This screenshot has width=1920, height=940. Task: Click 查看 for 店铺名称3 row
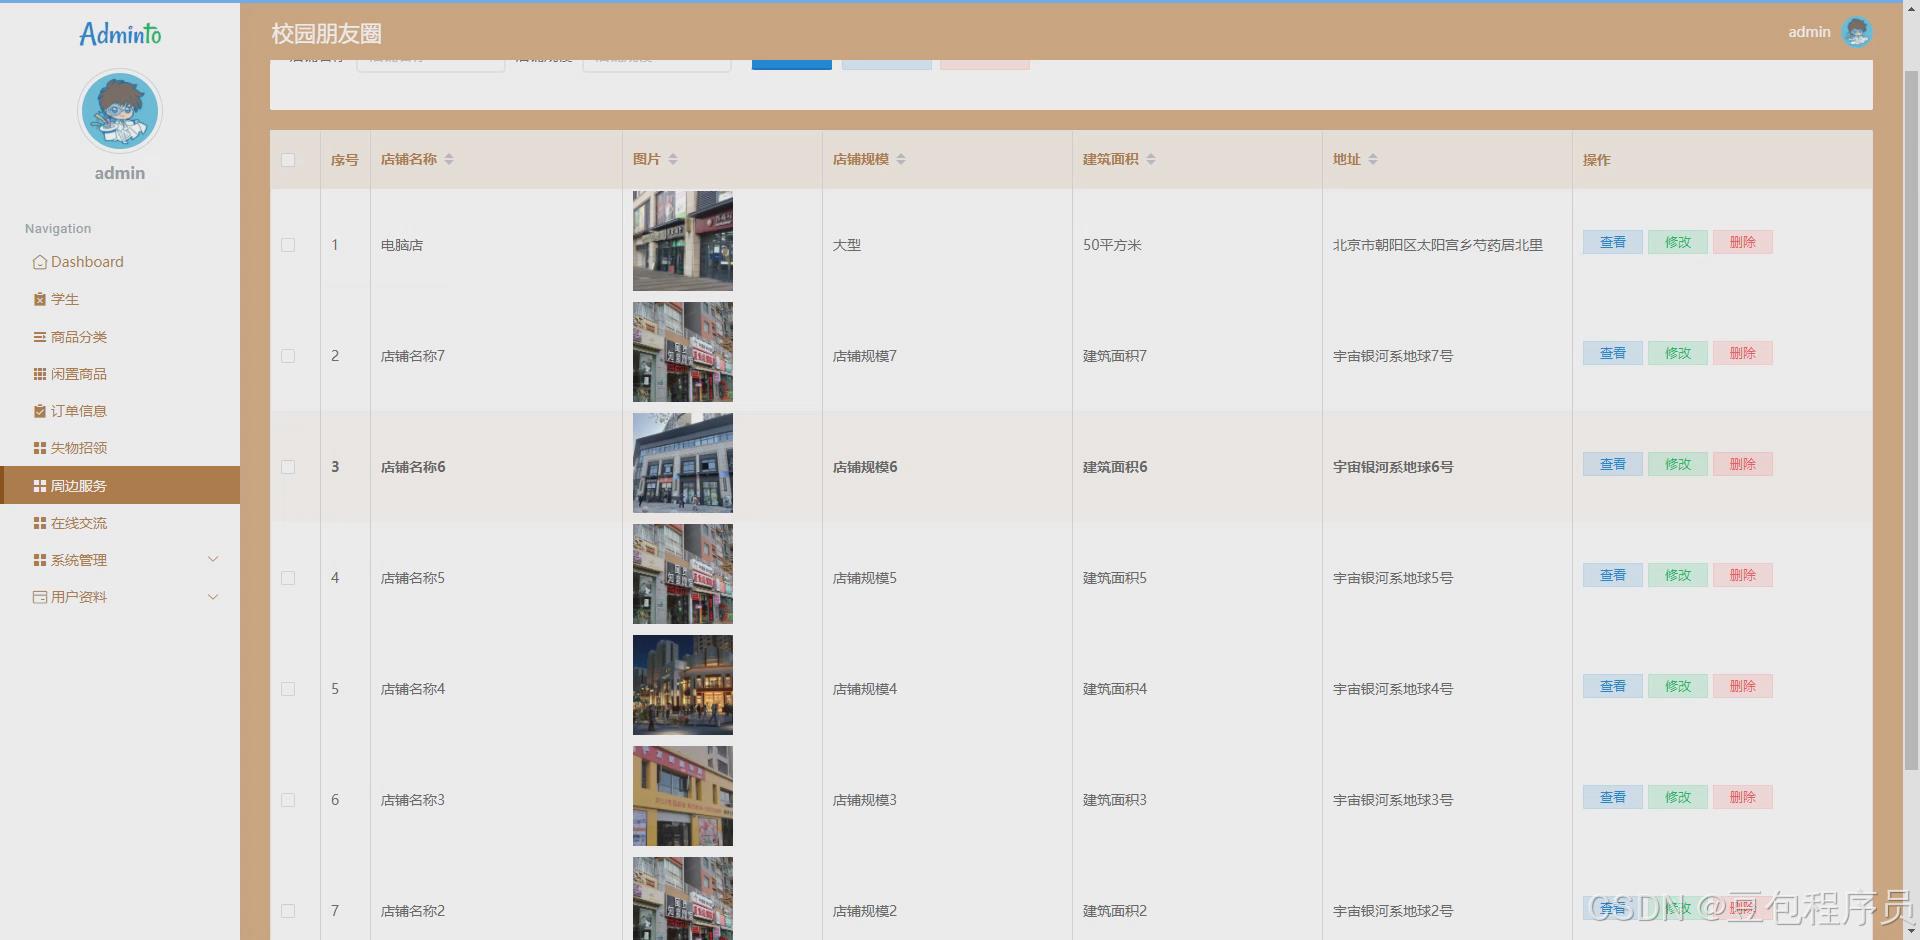tap(1612, 797)
